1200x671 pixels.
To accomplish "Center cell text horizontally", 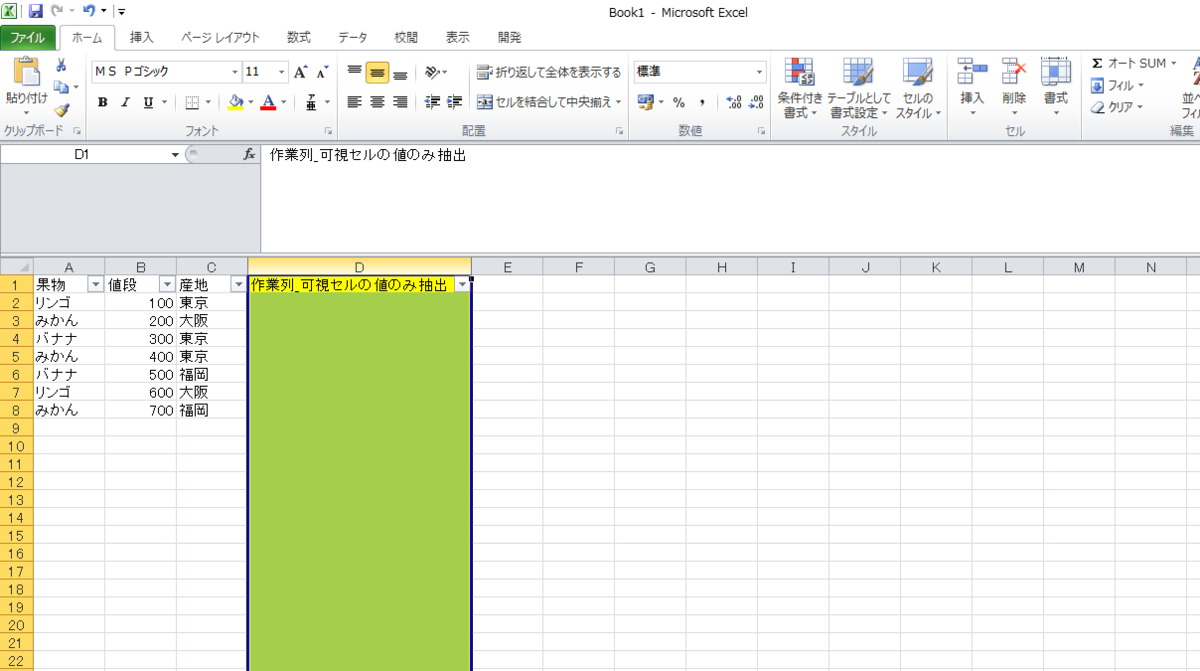I will tap(377, 102).
